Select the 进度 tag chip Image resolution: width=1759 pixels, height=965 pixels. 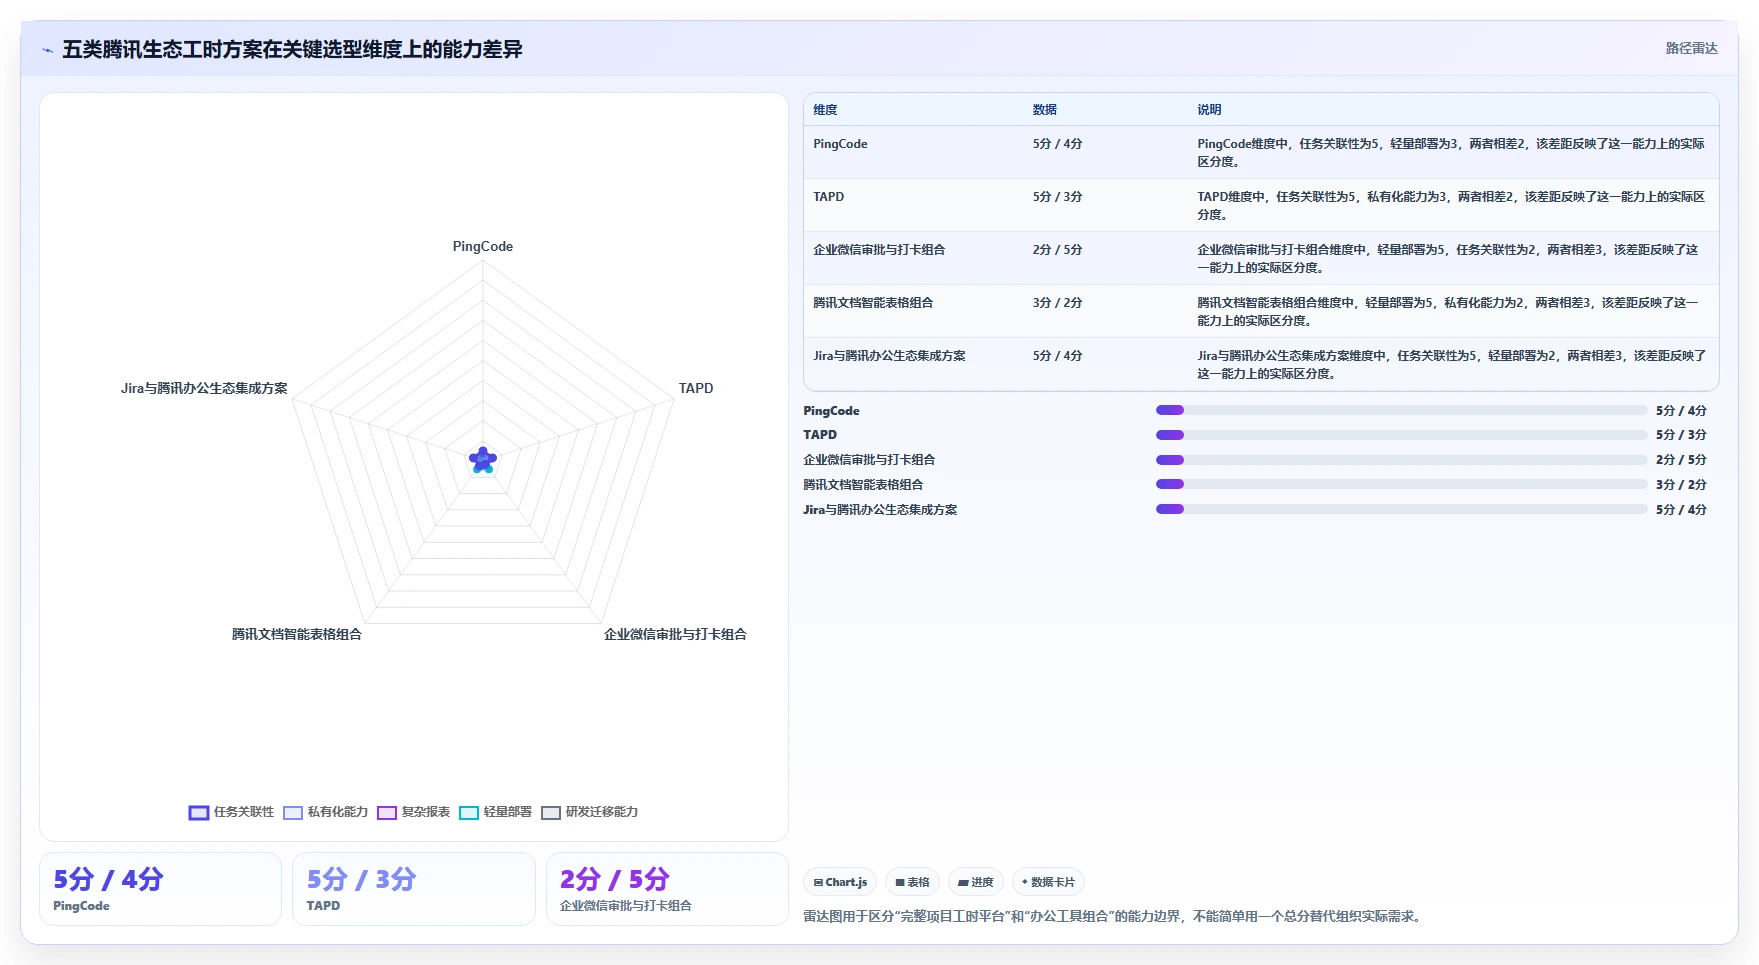(975, 882)
